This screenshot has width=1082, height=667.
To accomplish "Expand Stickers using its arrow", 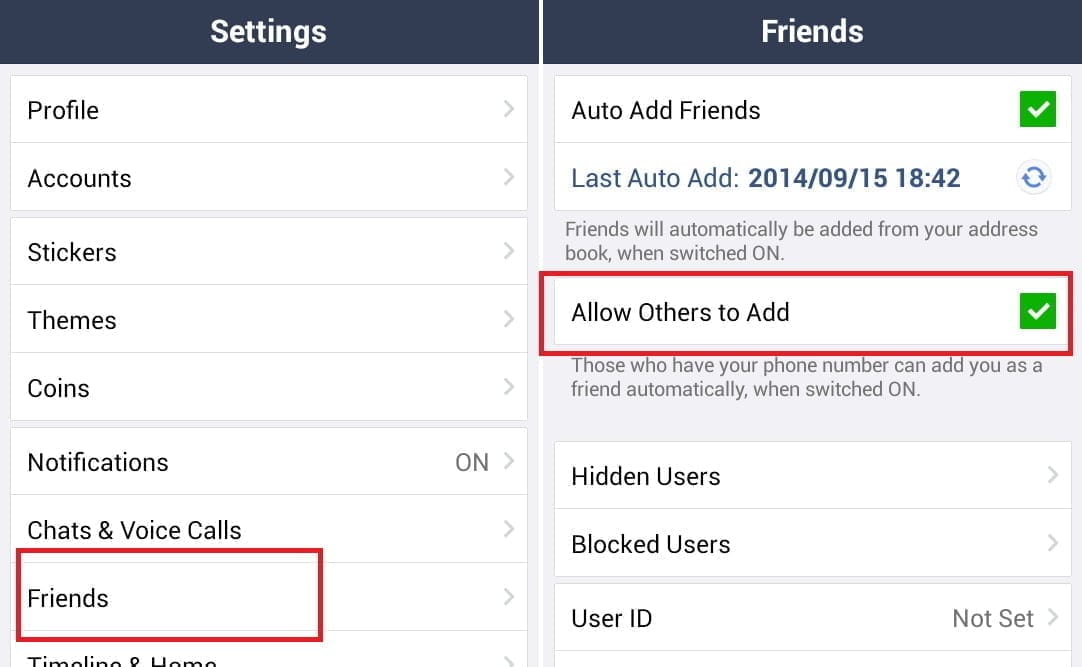I will [509, 251].
